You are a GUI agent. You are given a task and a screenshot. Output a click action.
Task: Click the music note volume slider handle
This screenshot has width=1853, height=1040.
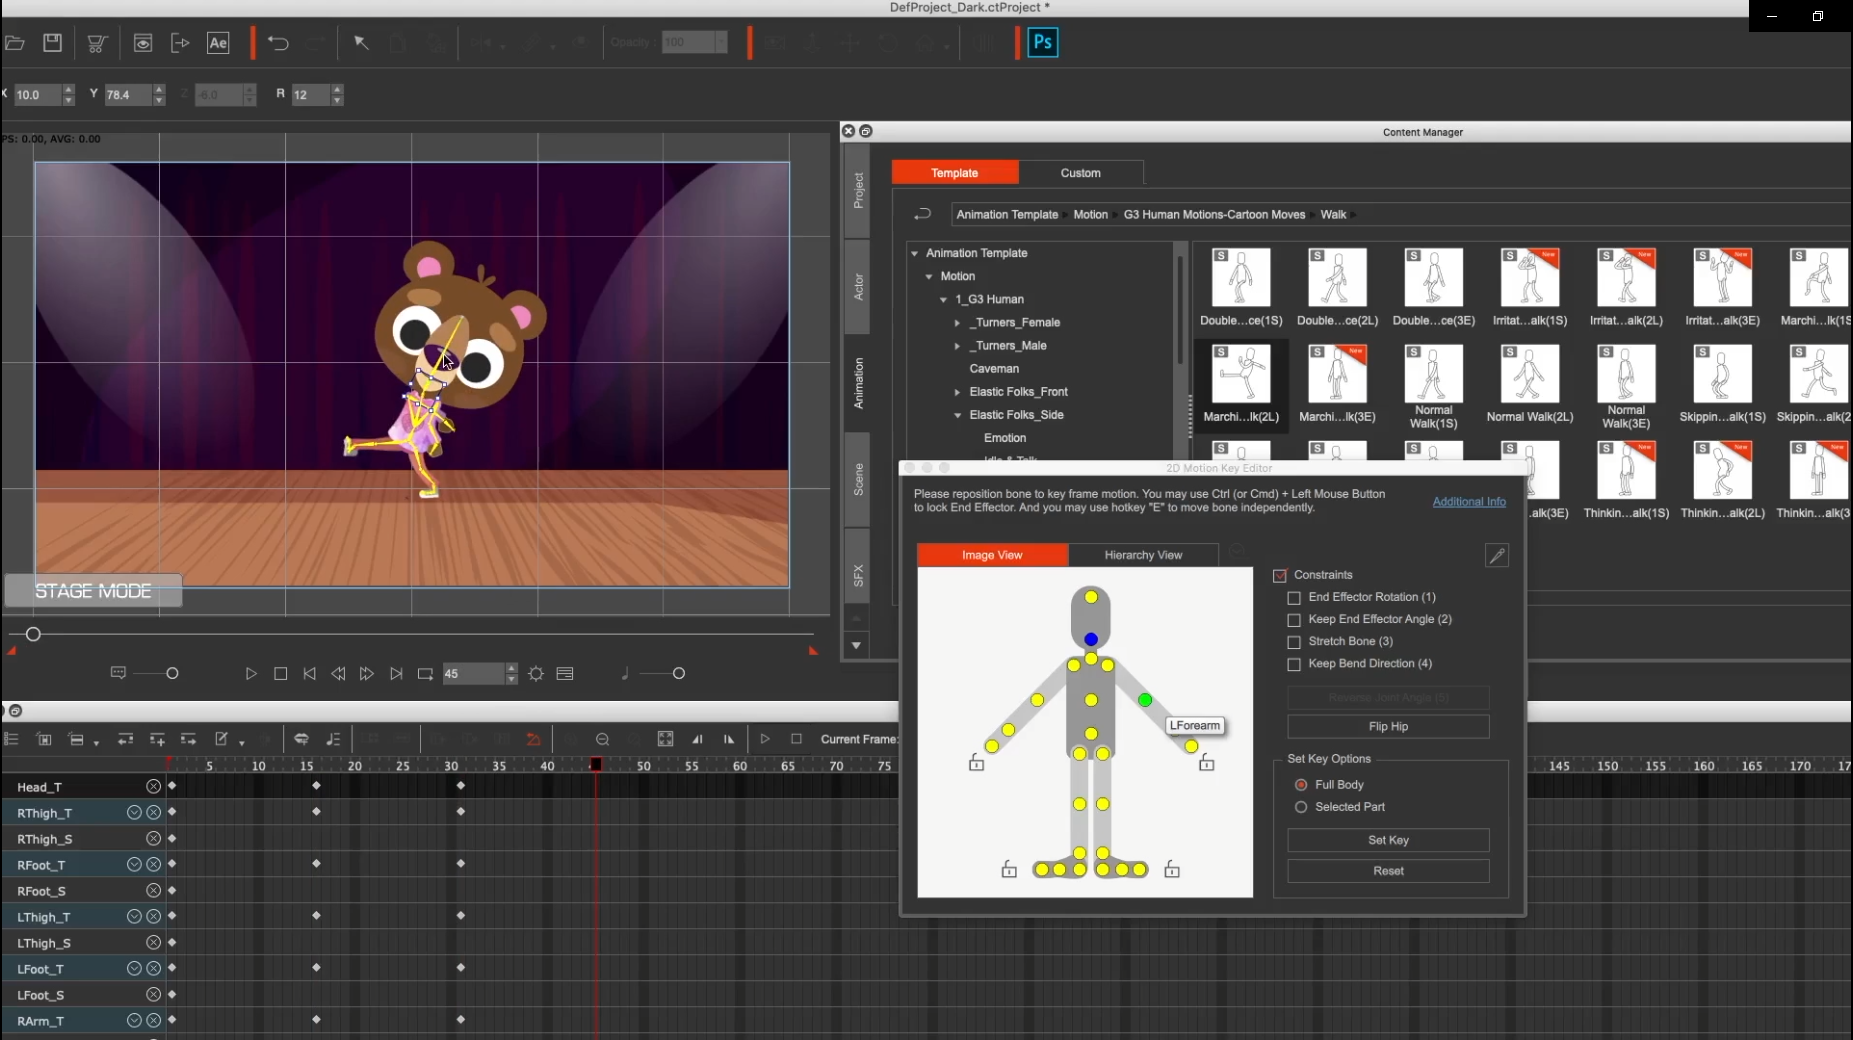(679, 674)
